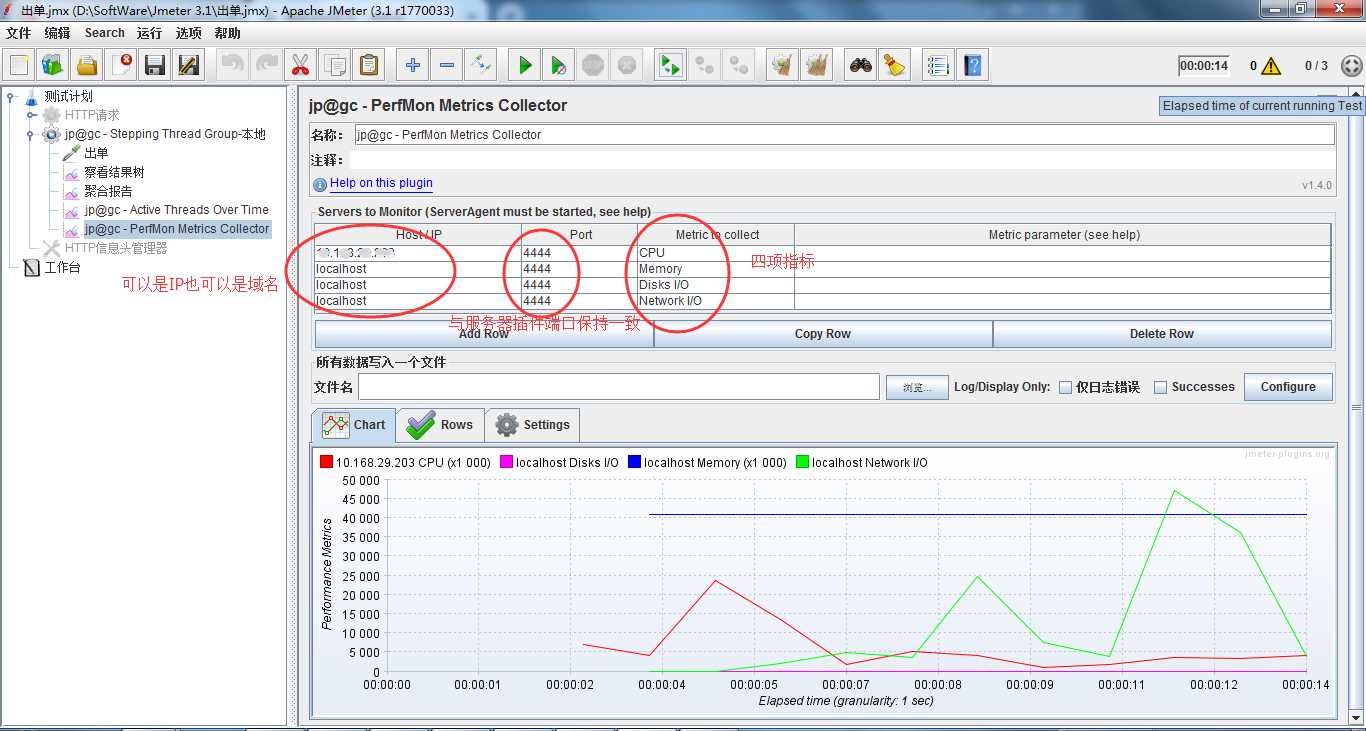The width and height of the screenshot is (1366, 731).
Task: Click the Toggle enable/disable toolbar icon
Action: click(481, 66)
